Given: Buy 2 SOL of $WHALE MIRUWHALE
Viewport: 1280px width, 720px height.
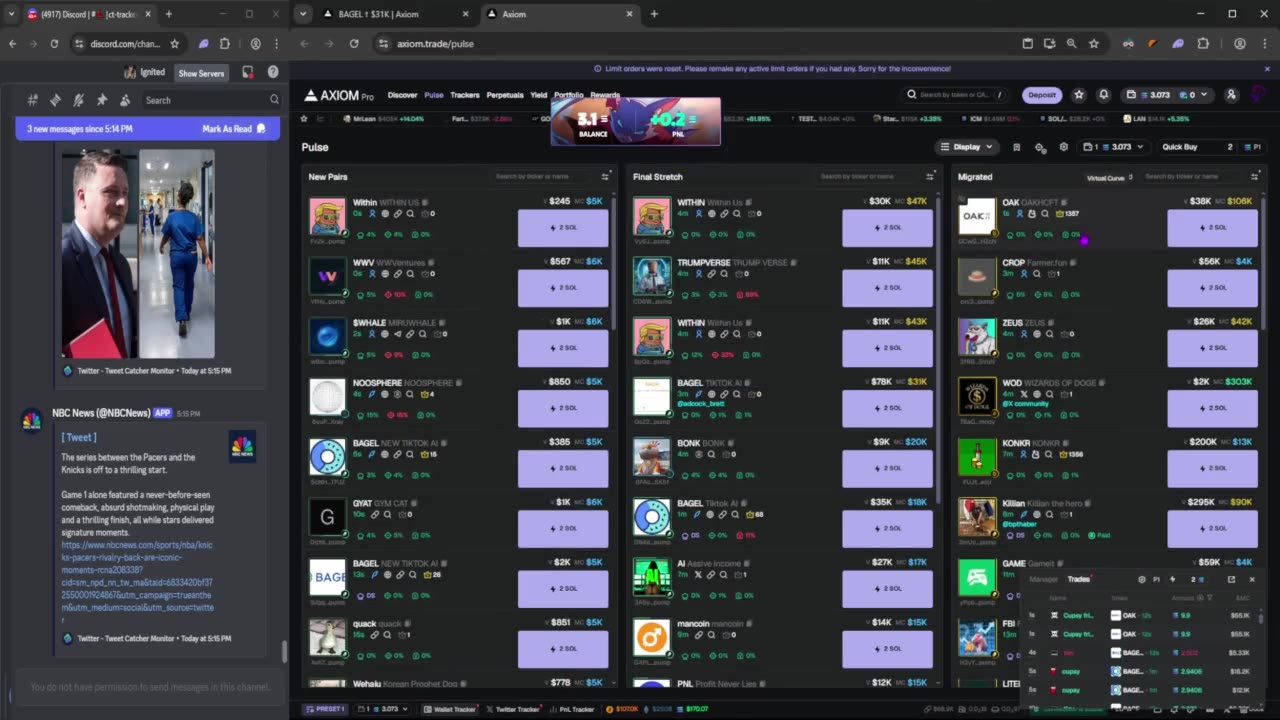Looking at the screenshot, I should click(563, 348).
